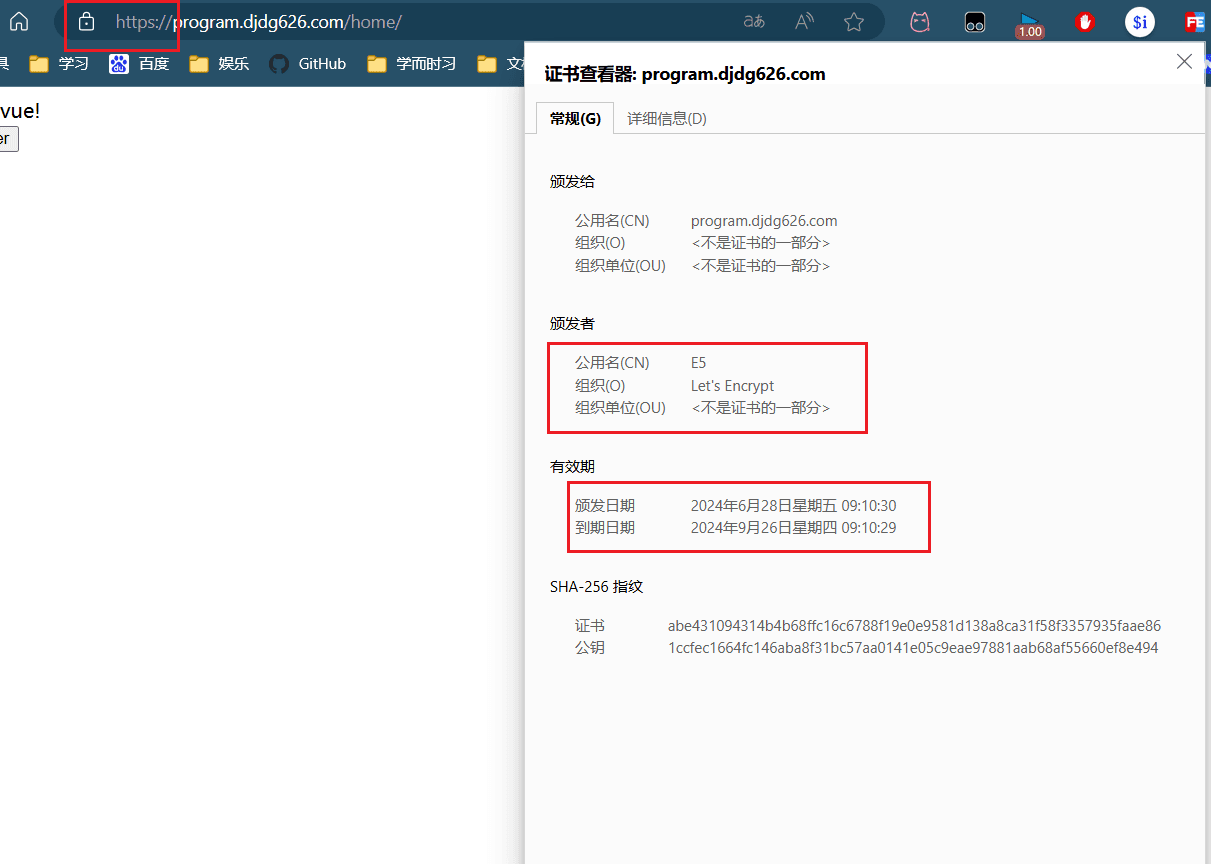Click the browser home icon
The width and height of the screenshot is (1211, 864).
pyautogui.click(x=19, y=22)
